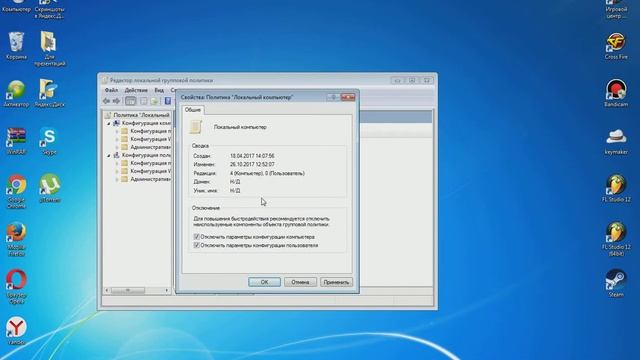Click the tree pane scrollbar right arrow
Screen dimensions: 640x360
167,291
